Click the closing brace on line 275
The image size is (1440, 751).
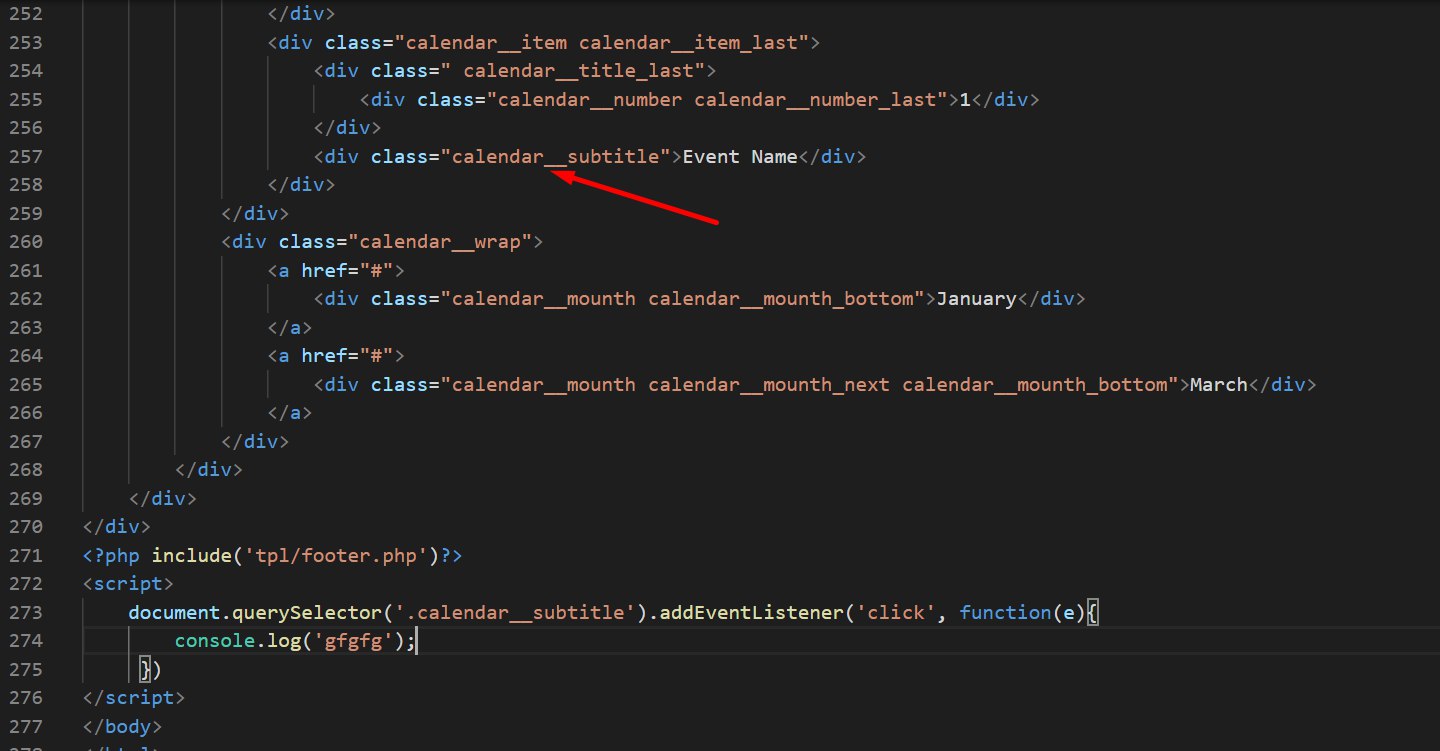(146, 669)
